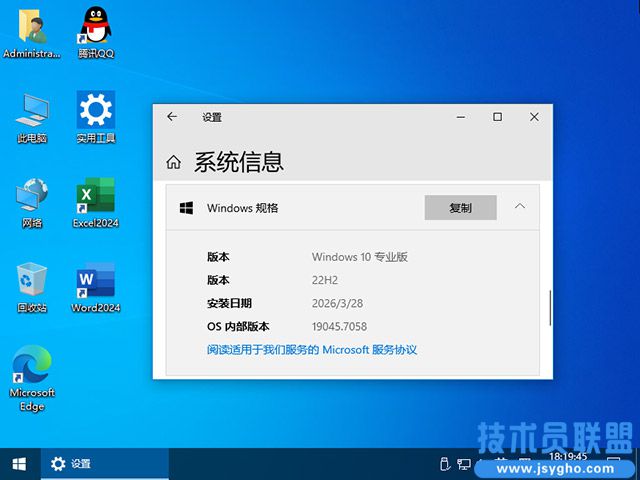Open the Microsoft 服务协议 link
The width and height of the screenshot is (640, 480).
tap(312, 350)
